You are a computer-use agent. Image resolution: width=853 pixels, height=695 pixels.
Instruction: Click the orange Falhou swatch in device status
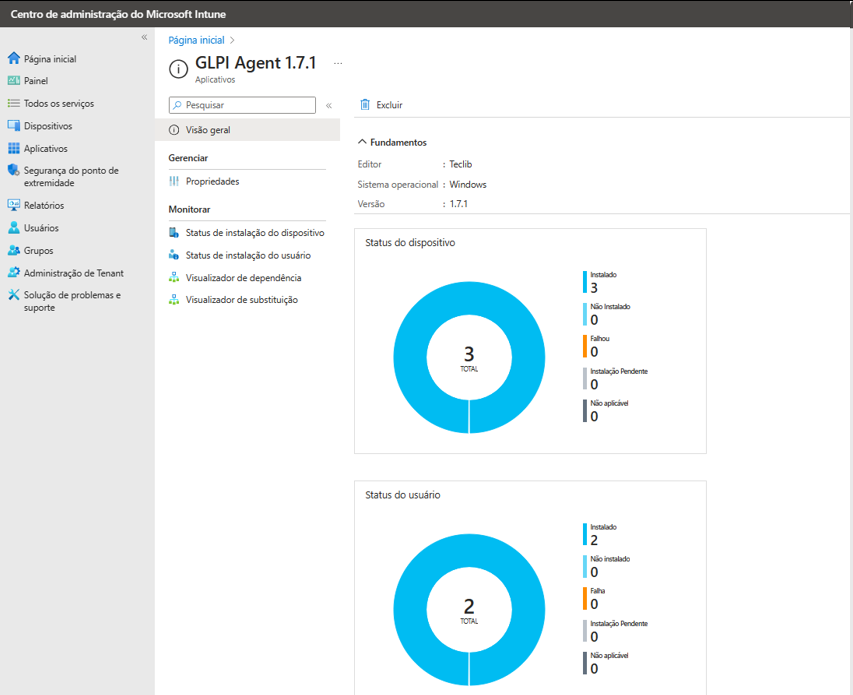585,346
